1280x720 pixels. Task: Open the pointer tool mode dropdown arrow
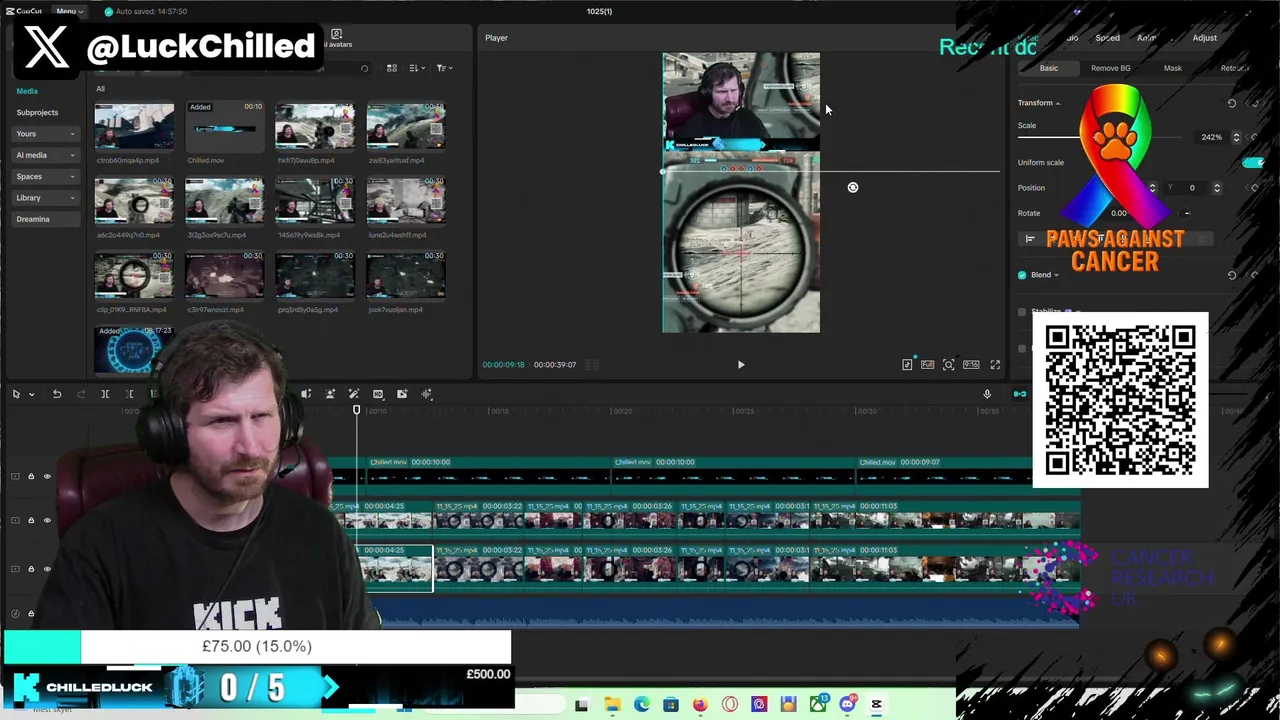pyautogui.click(x=31, y=394)
